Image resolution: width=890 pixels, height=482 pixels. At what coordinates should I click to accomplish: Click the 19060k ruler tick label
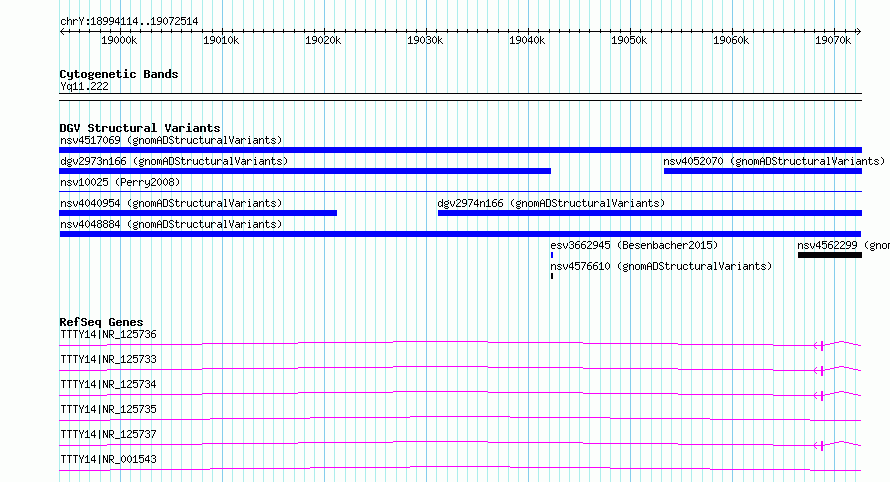point(731,41)
